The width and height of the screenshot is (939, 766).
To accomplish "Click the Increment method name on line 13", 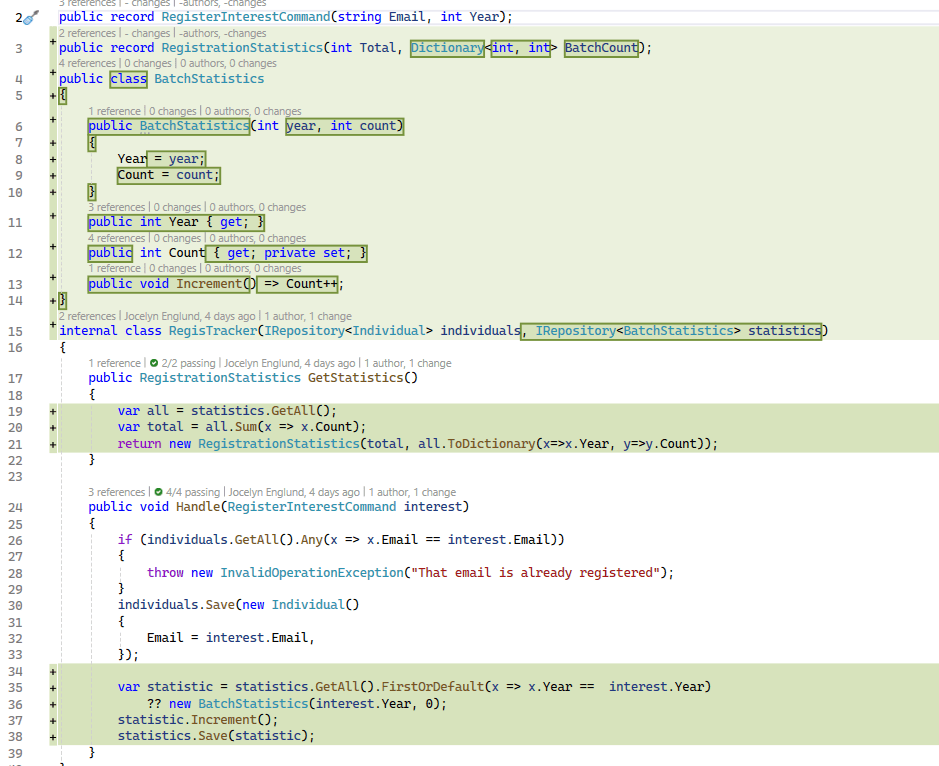I will [209, 284].
